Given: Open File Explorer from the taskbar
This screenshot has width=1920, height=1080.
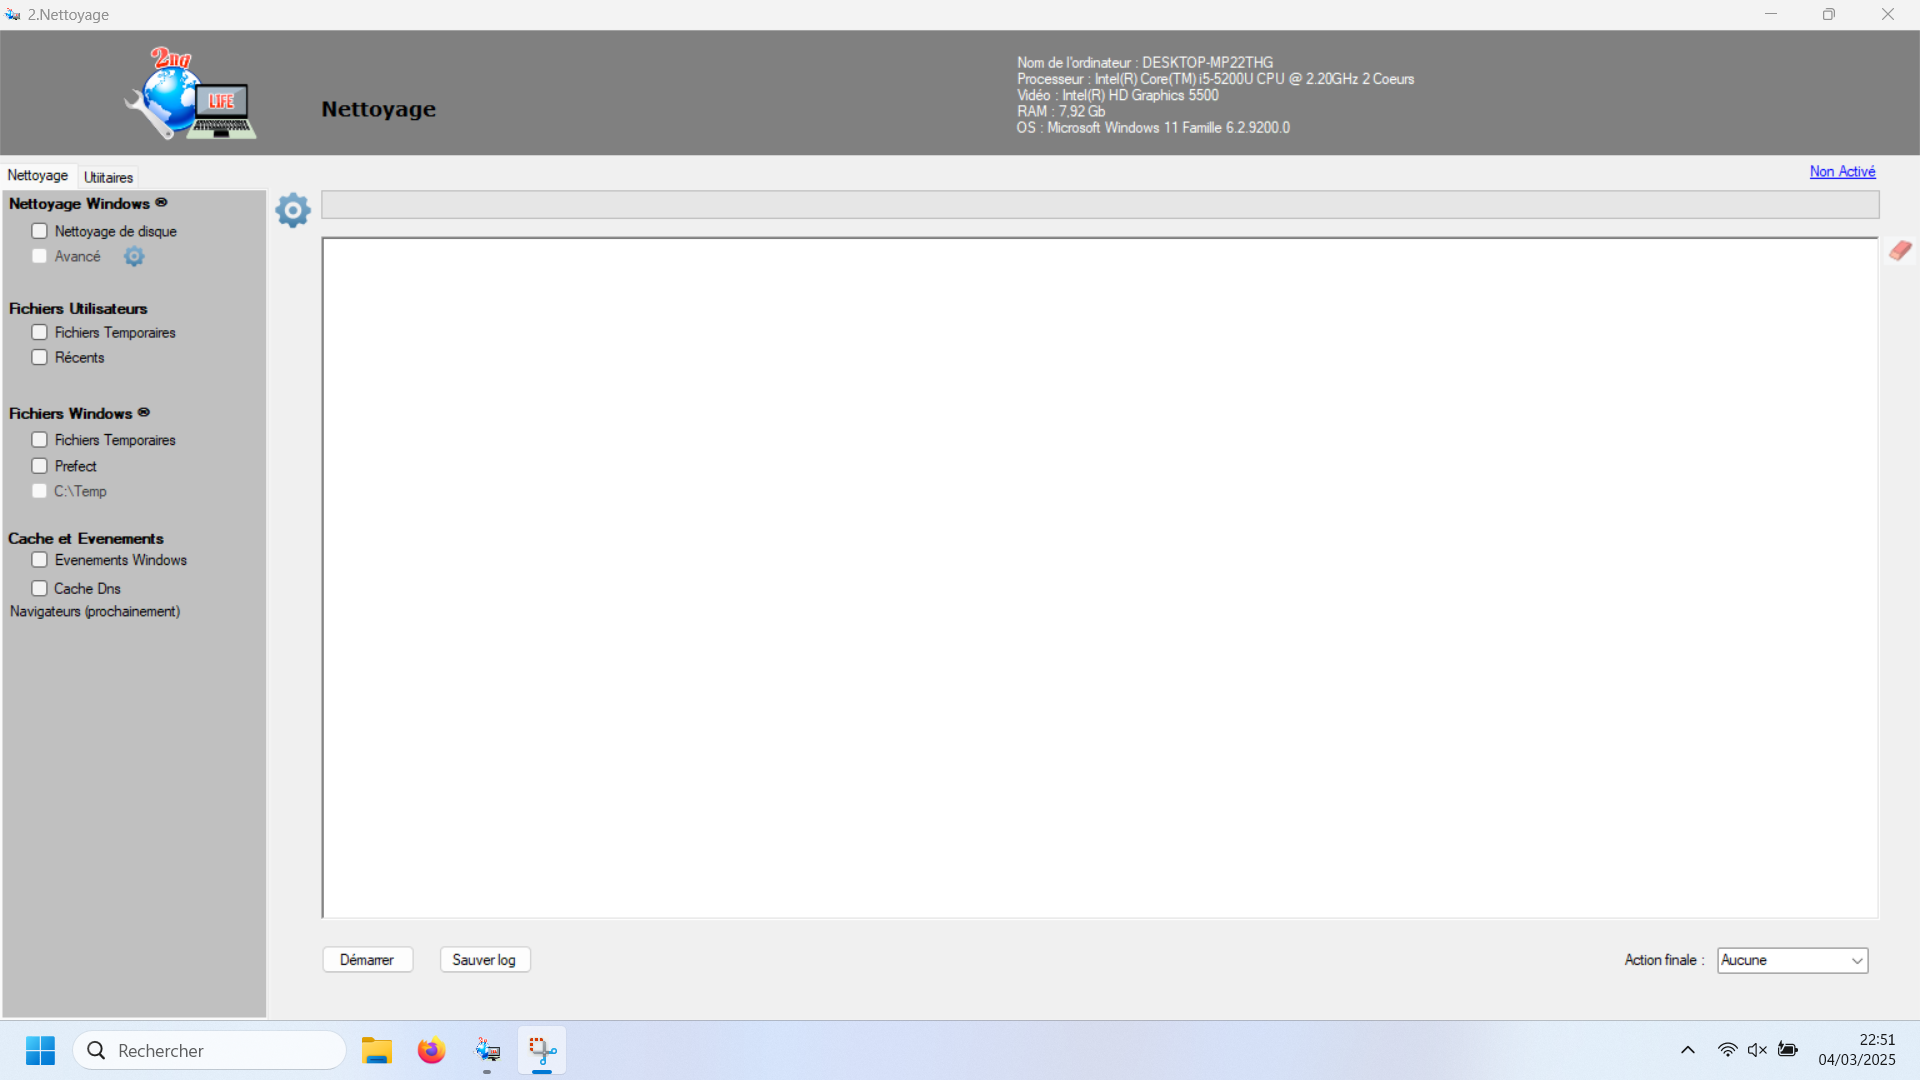Looking at the screenshot, I should pos(376,1050).
